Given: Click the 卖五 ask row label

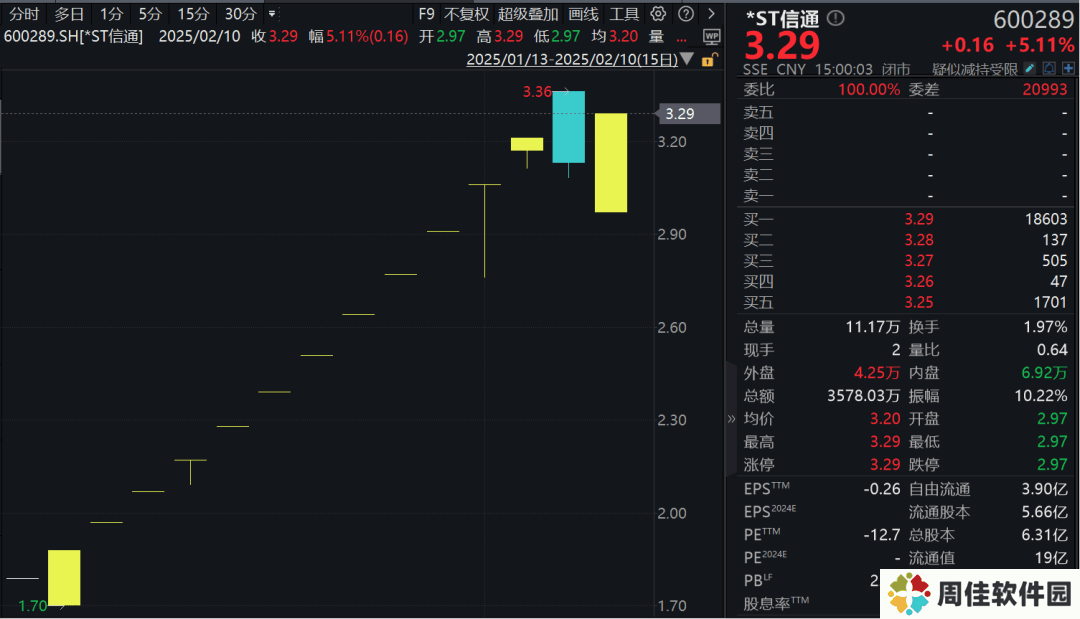Looking at the screenshot, I should [758, 112].
